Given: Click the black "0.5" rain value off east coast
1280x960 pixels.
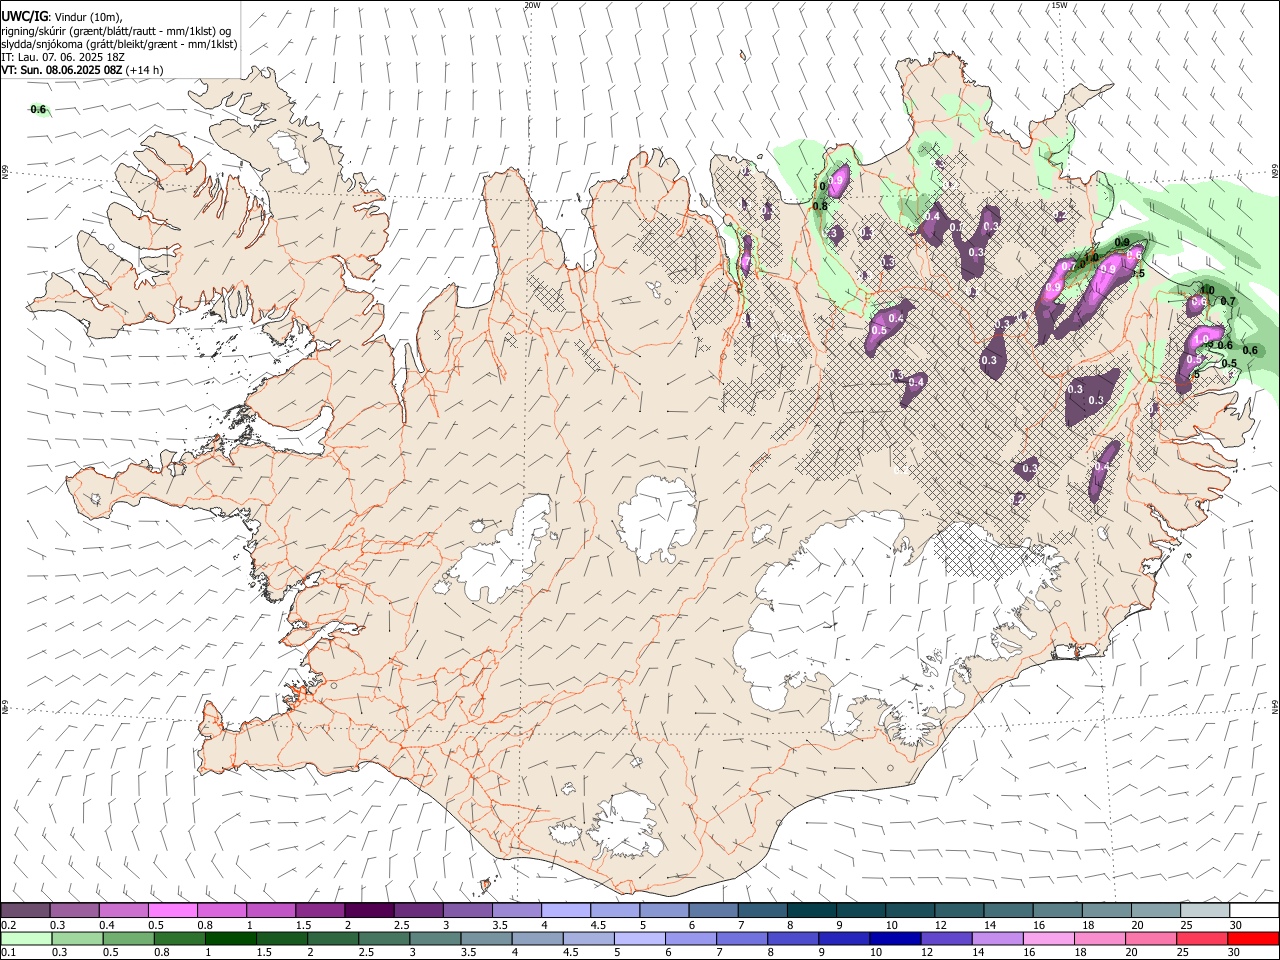Looking at the screenshot, I should (1230, 363).
